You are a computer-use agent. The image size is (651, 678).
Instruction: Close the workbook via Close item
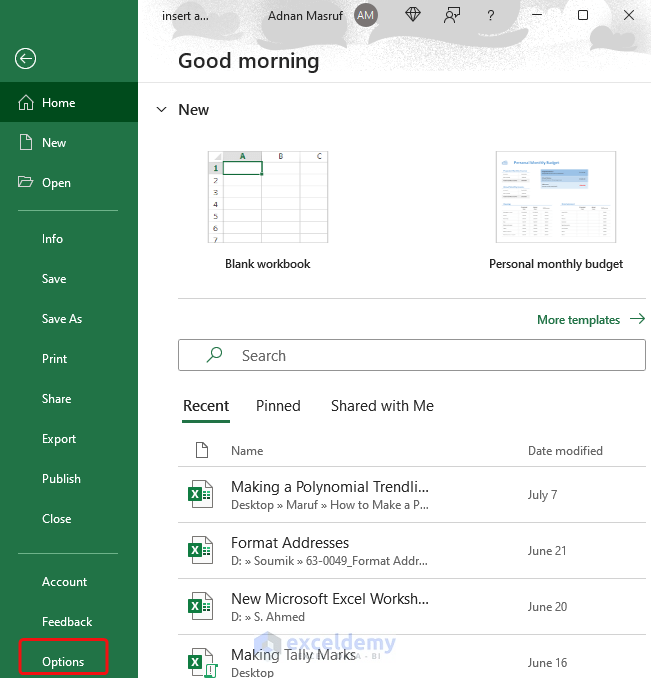pyautogui.click(x=57, y=519)
